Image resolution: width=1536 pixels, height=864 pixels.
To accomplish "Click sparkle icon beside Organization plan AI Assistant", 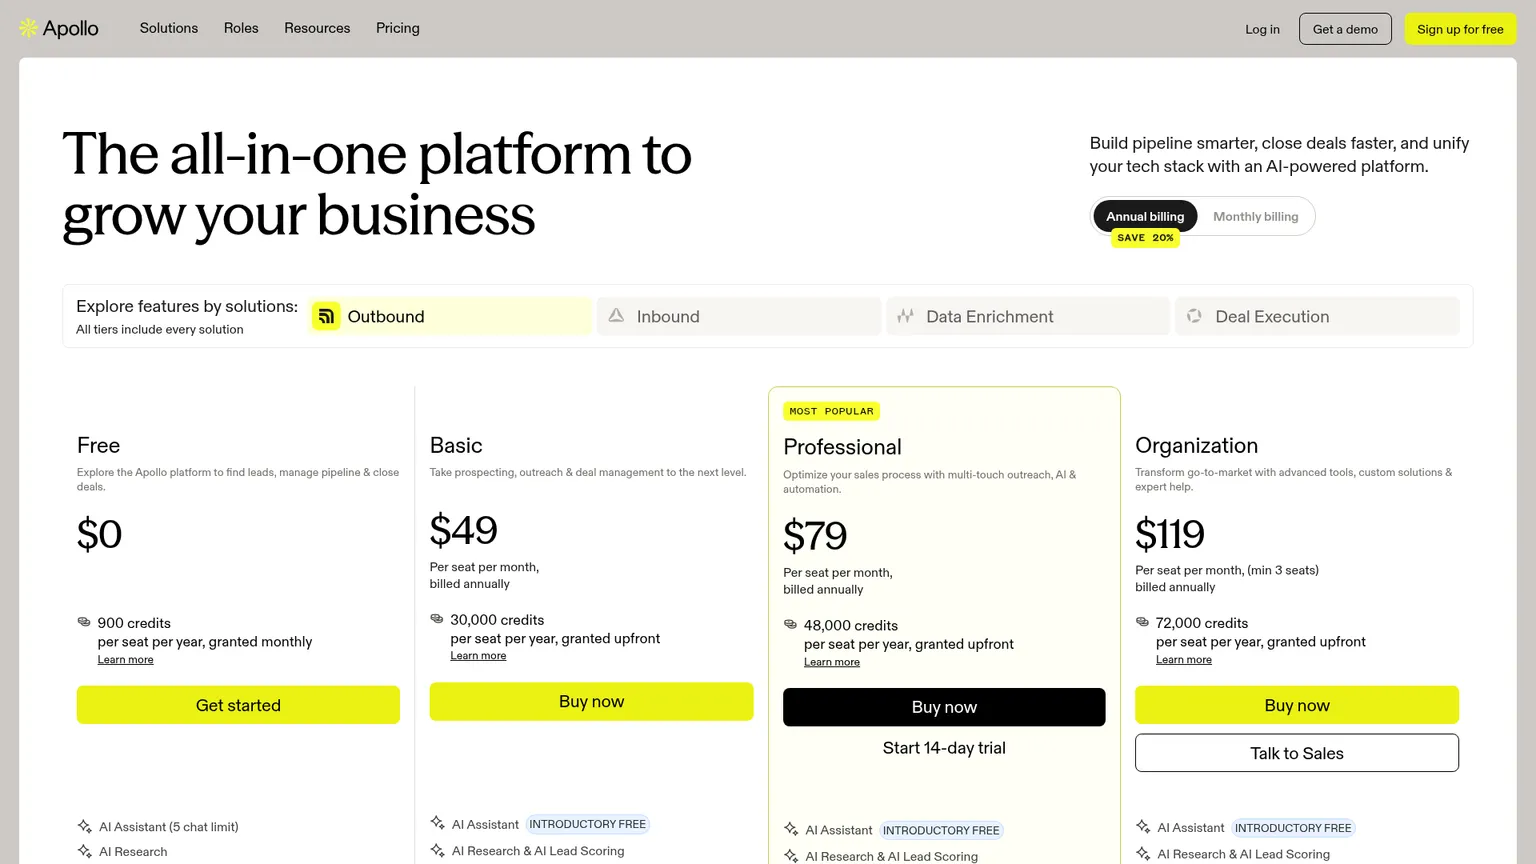I will 1143,826.
